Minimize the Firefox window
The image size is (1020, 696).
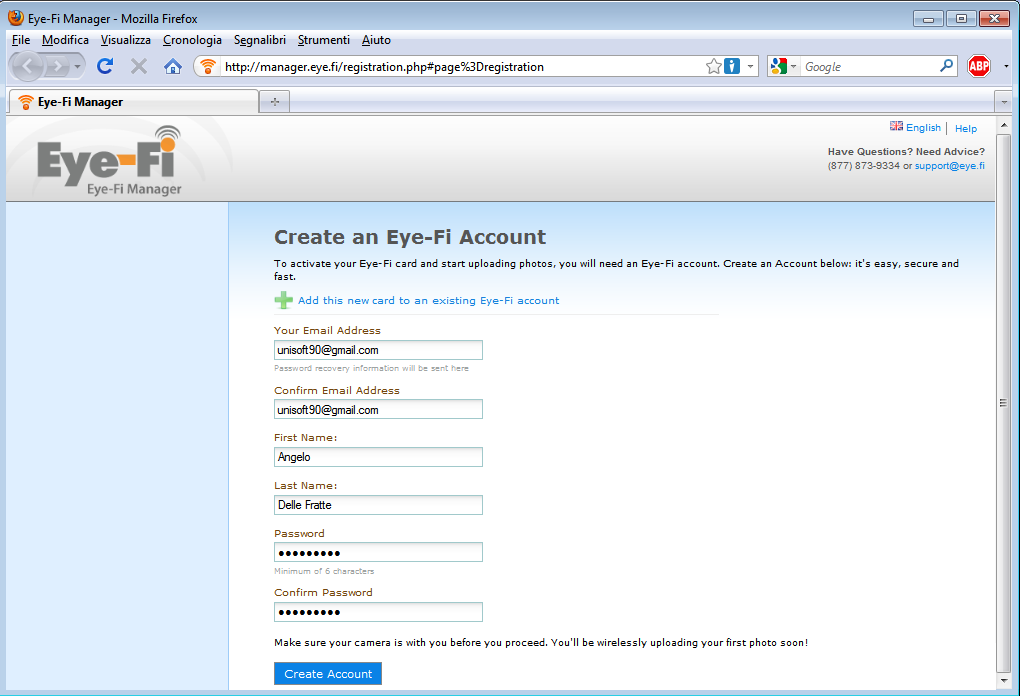928,19
